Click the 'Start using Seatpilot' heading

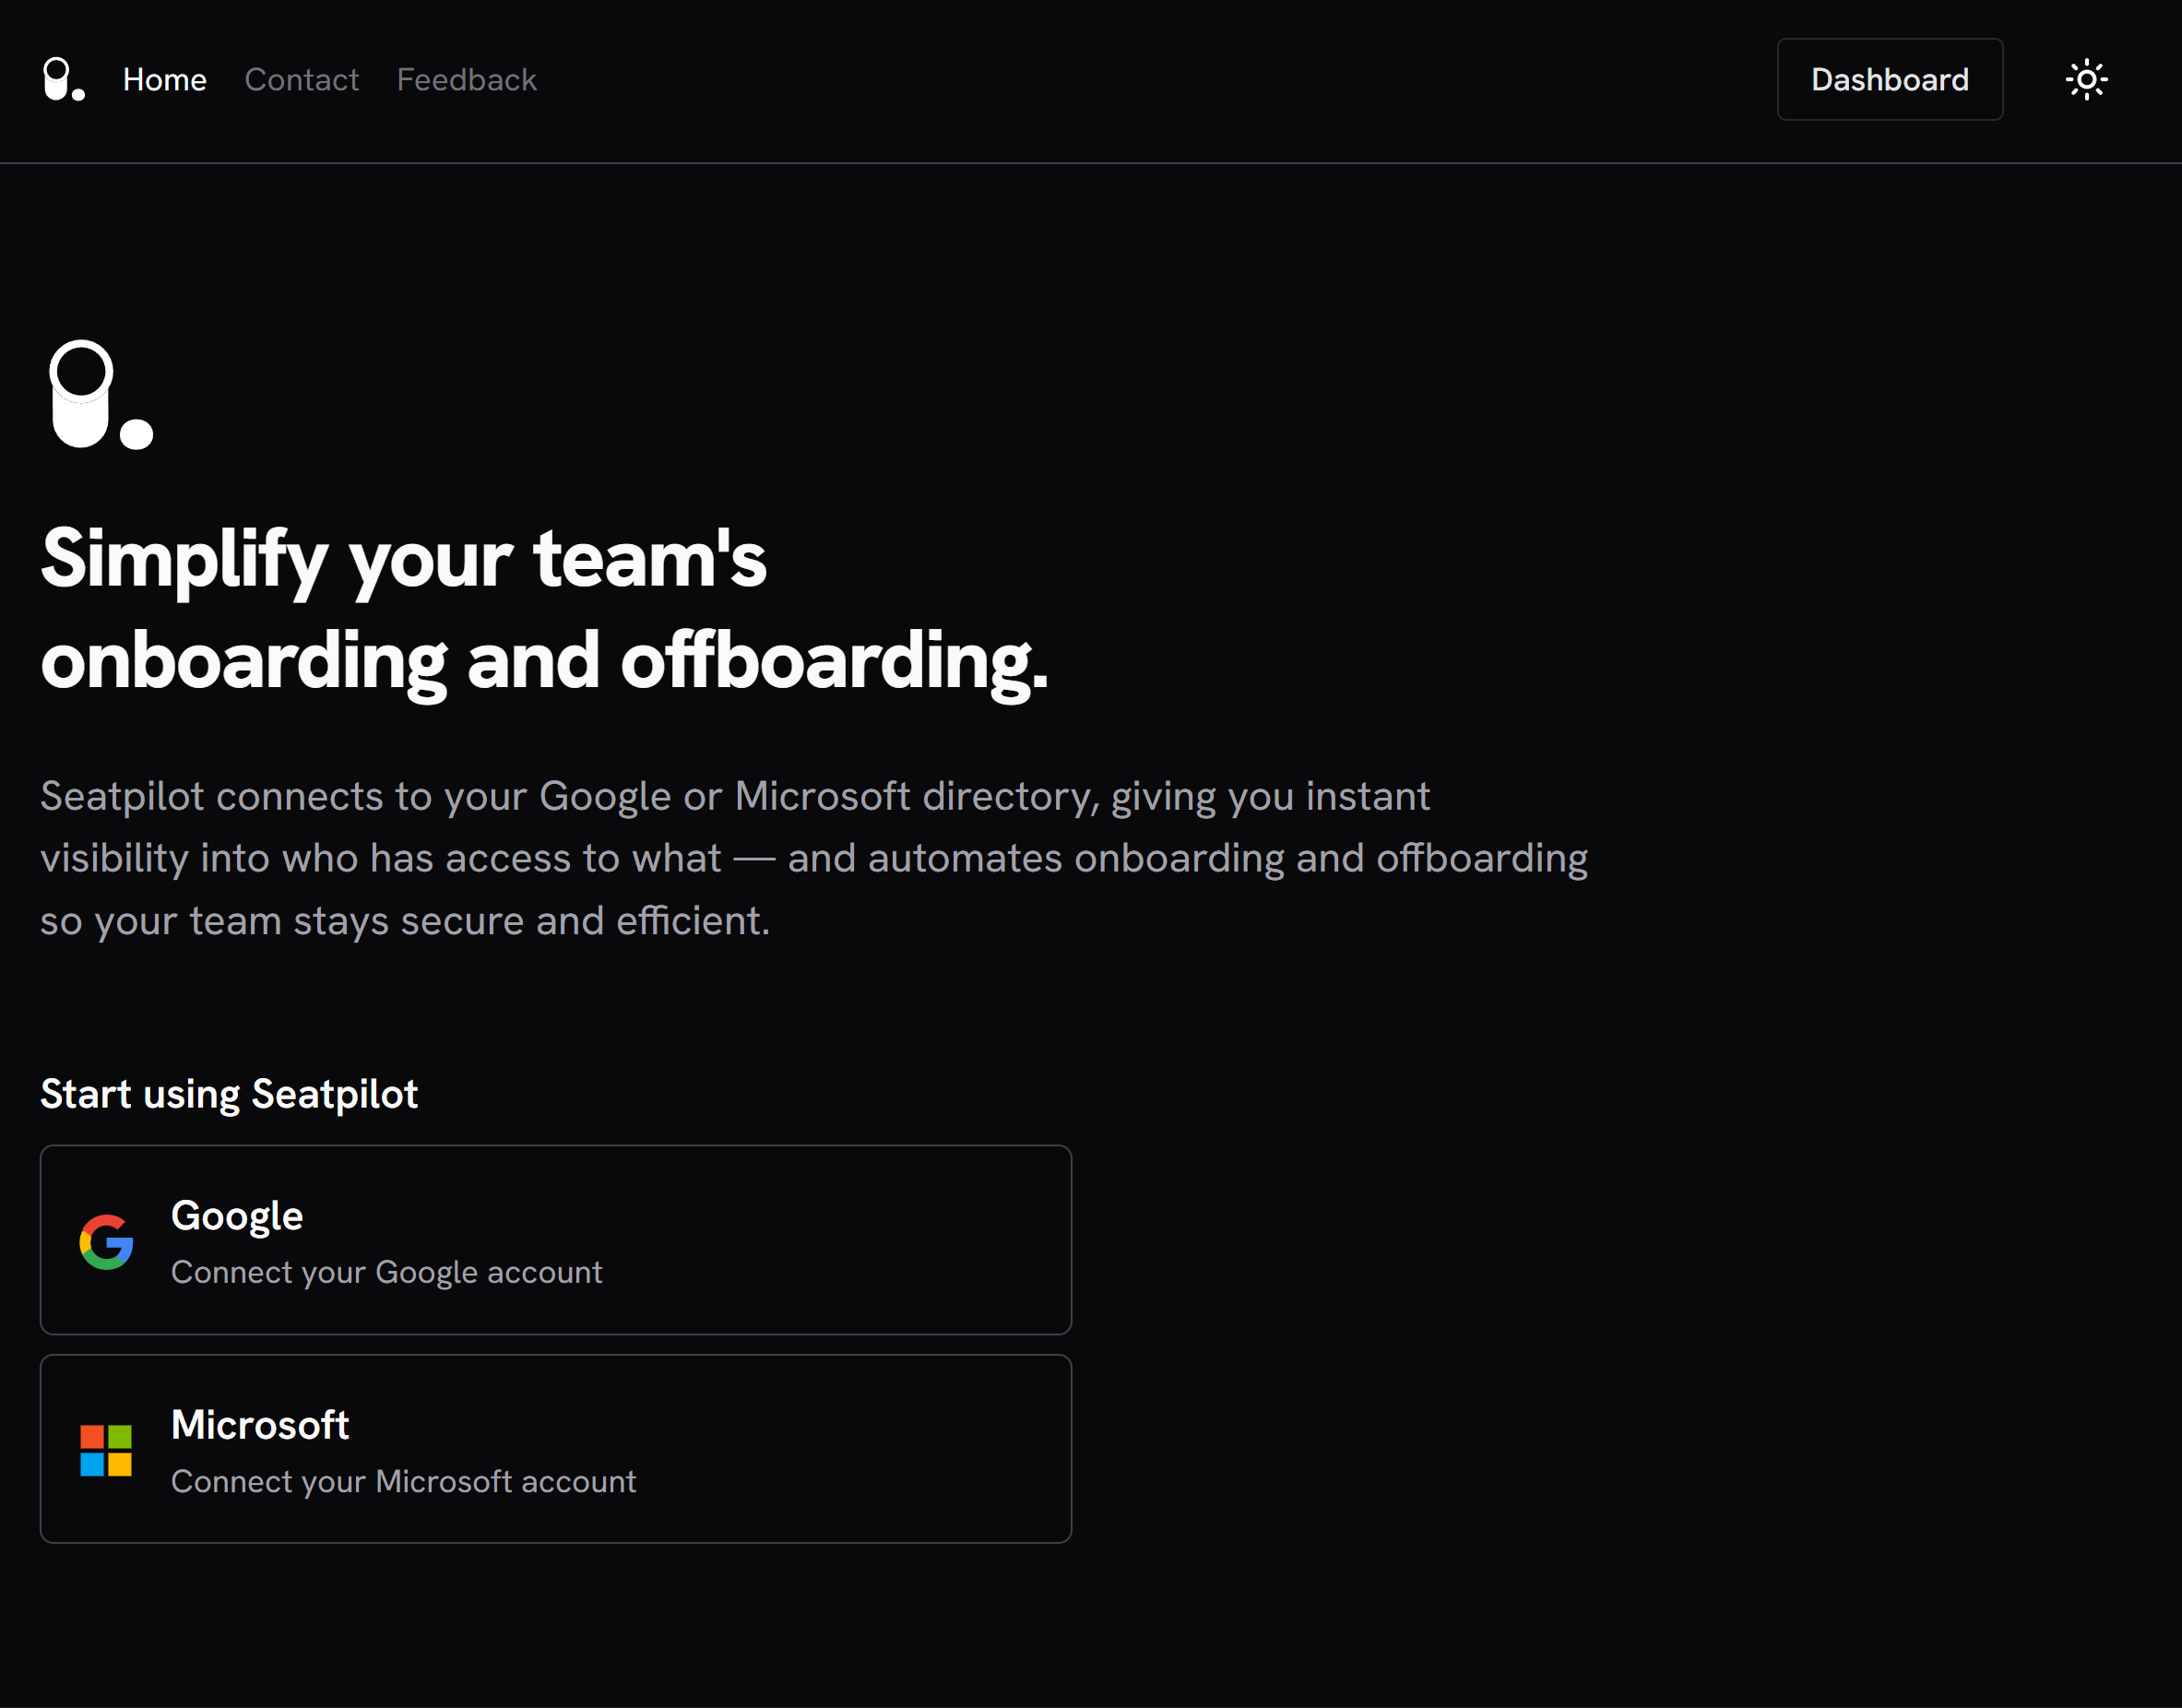[229, 1094]
